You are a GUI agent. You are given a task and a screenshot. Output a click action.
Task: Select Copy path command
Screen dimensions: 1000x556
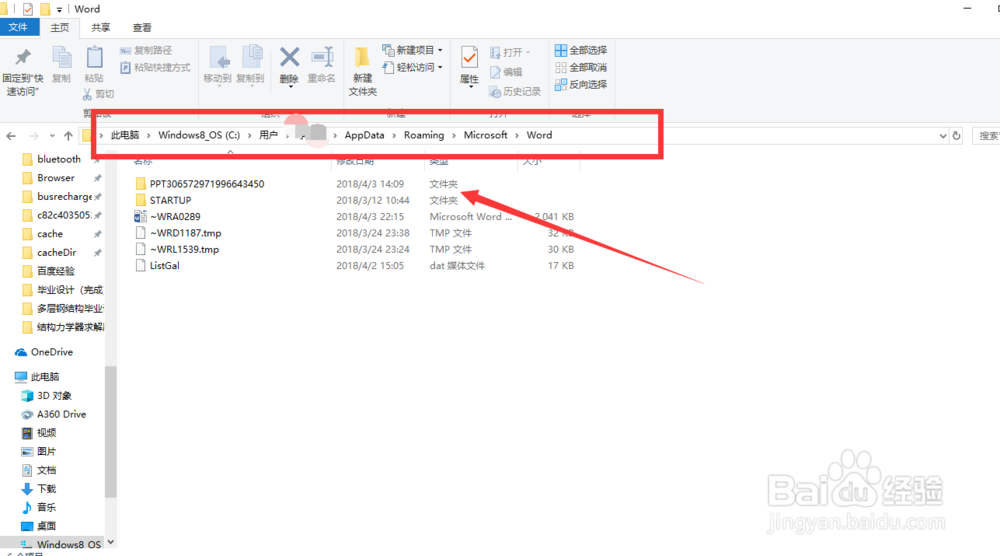point(146,50)
